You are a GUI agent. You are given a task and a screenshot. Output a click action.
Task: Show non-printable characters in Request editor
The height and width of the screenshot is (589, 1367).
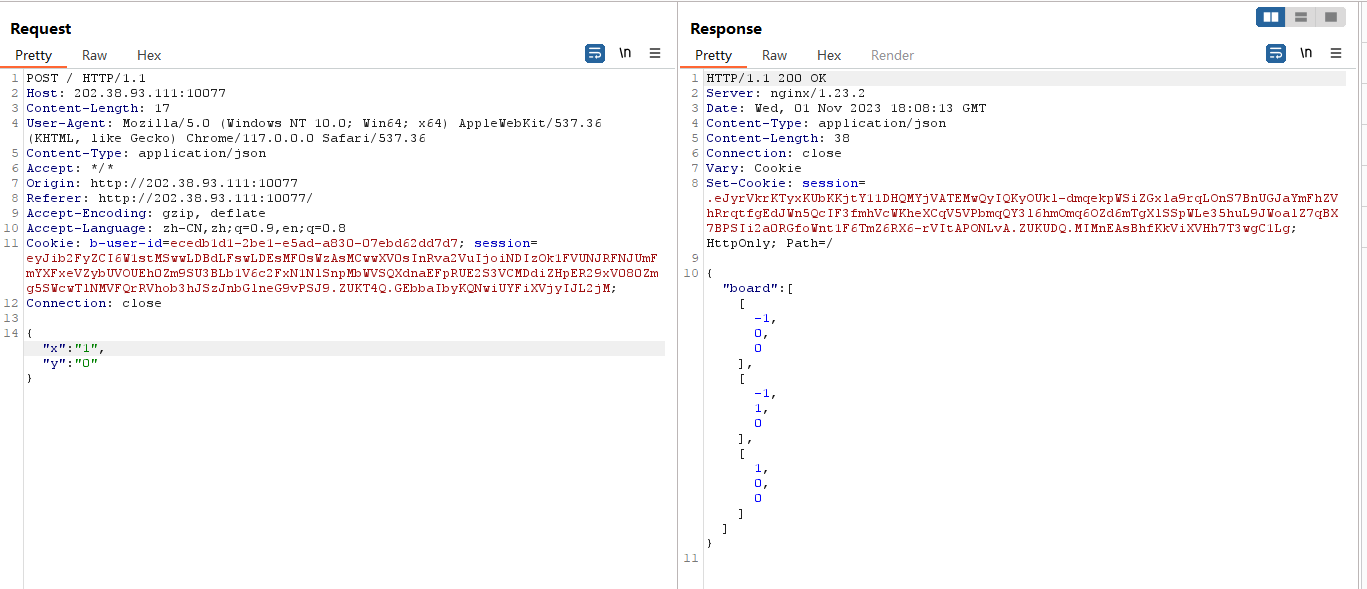(x=625, y=54)
